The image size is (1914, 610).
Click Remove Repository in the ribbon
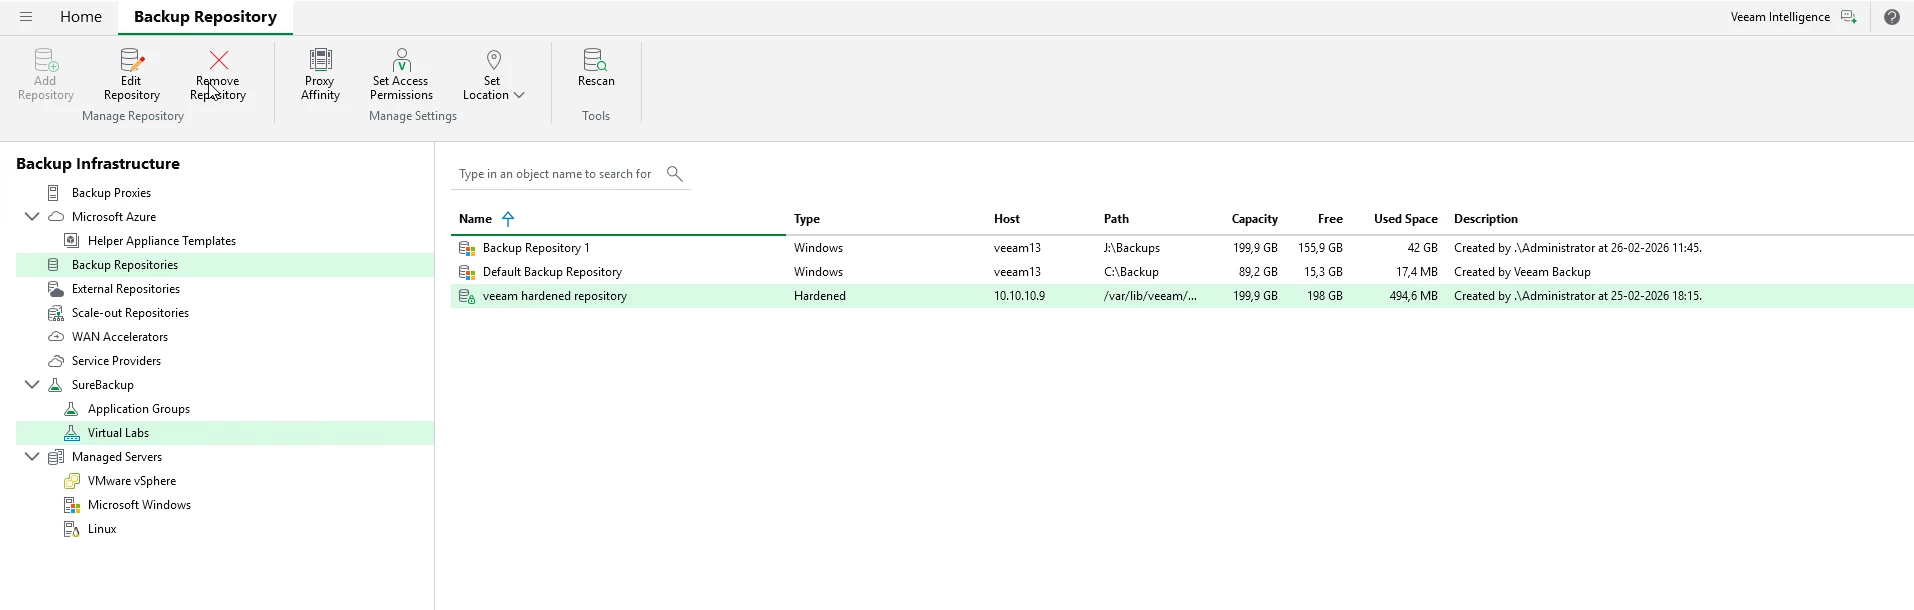tap(218, 75)
